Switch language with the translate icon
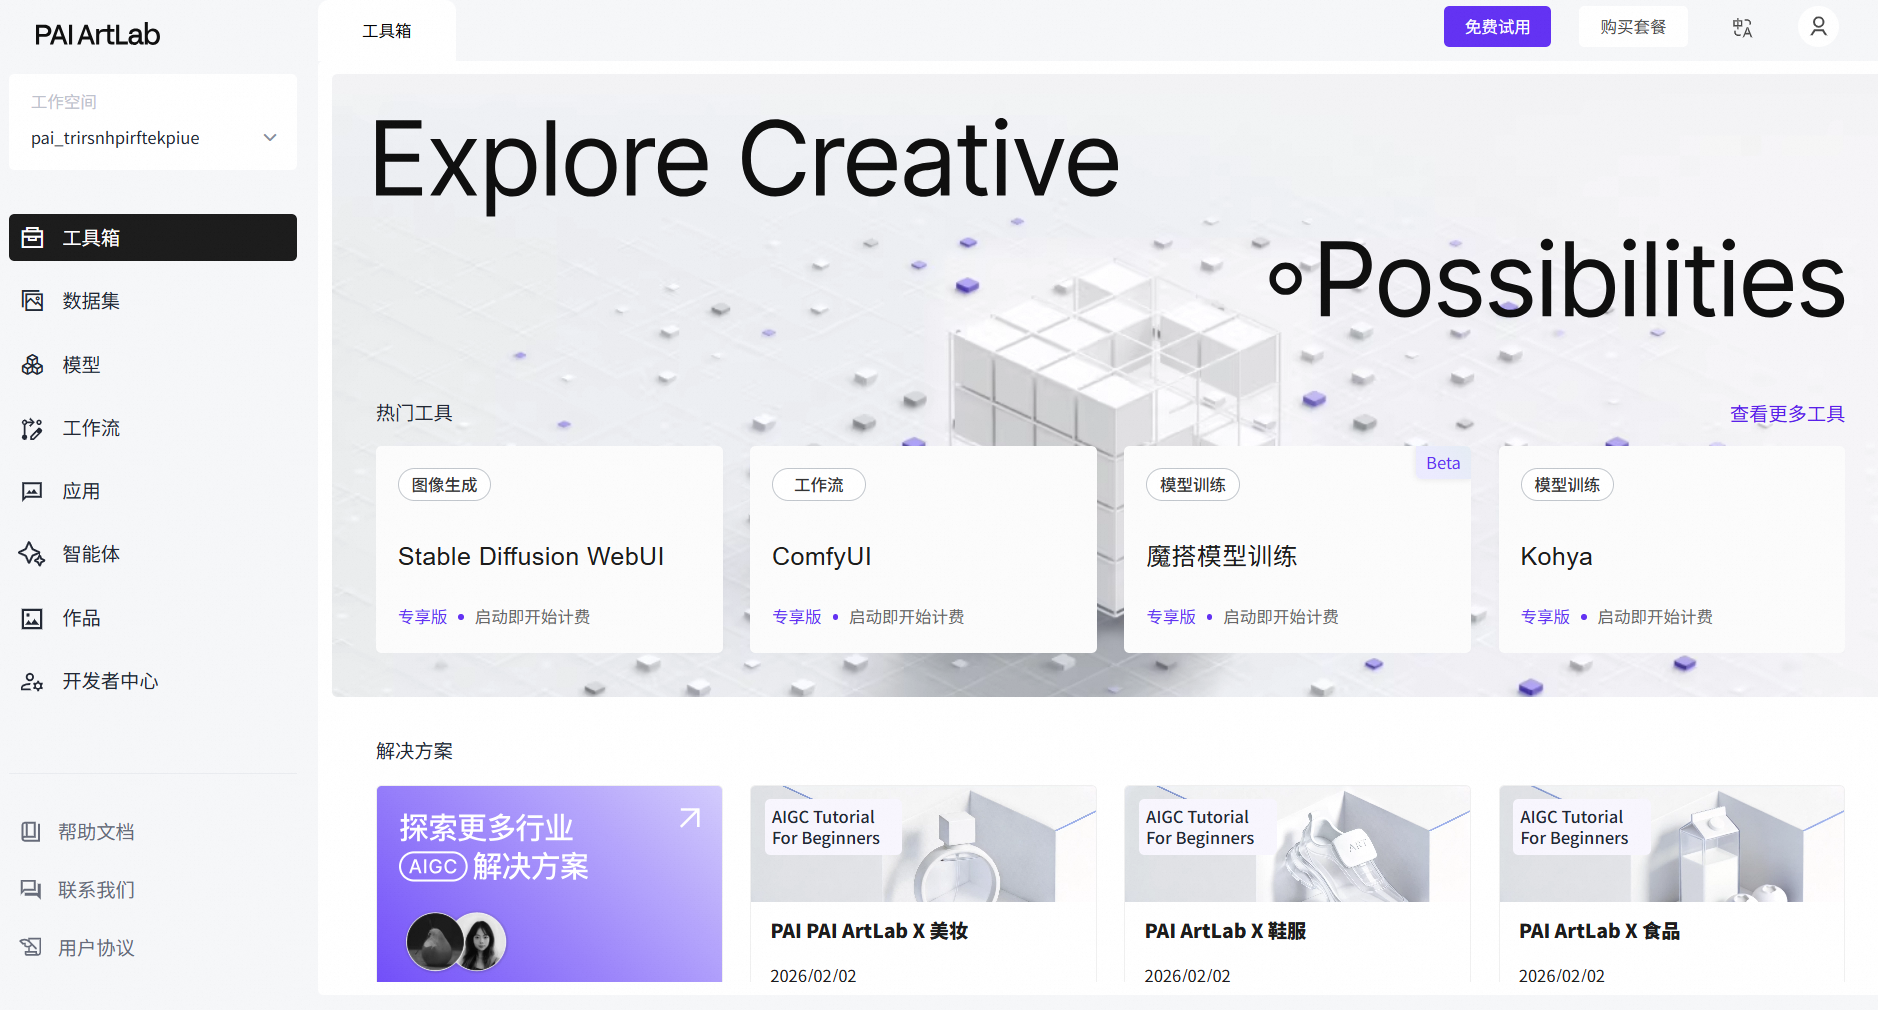 pos(1742,28)
